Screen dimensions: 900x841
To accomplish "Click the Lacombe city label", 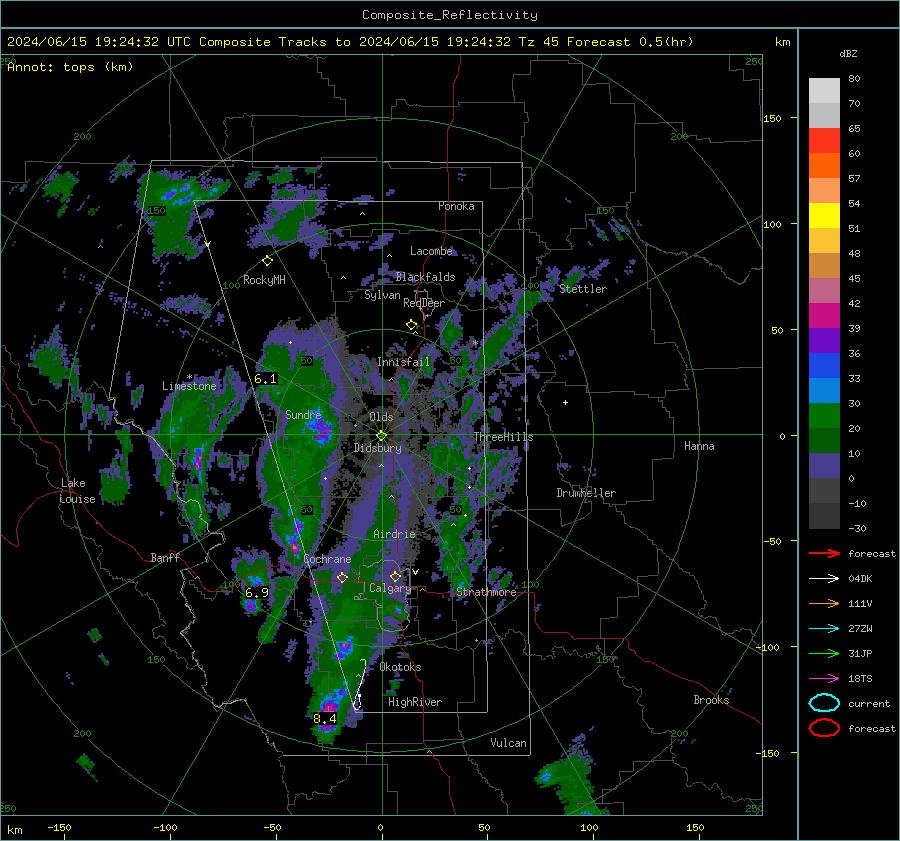I will [431, 251].
